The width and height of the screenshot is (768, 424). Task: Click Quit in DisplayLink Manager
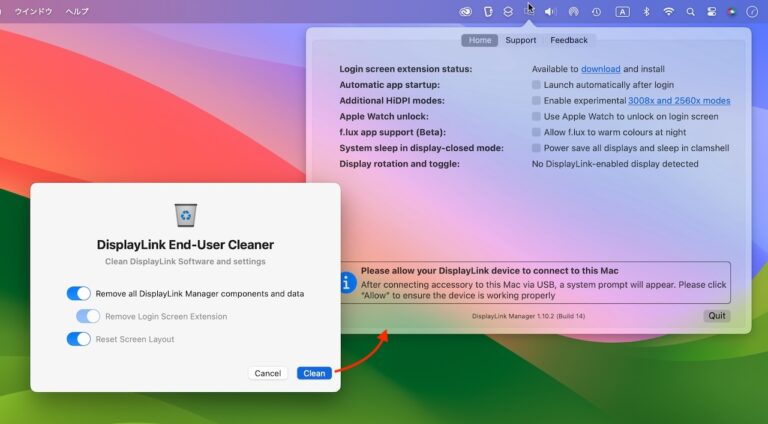(717, 316)
